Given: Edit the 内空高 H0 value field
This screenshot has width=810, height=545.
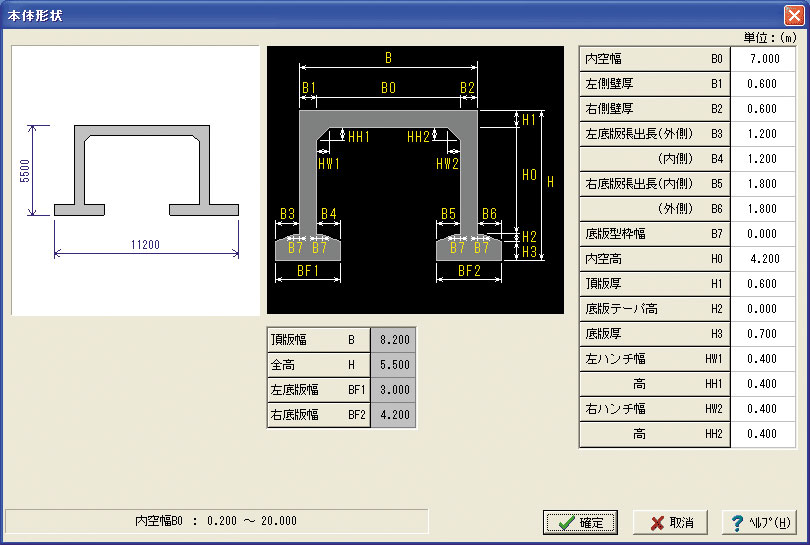Looking at the screenshot, I should tap(763, 258).
